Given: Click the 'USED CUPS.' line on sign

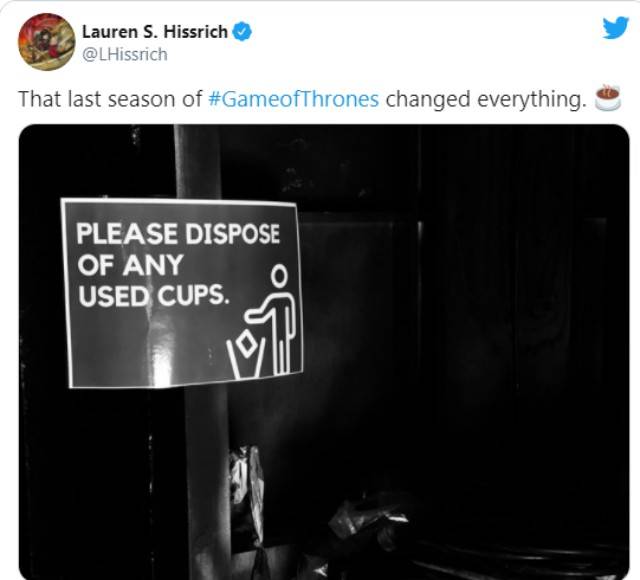Looking at the screenshot, I should click(x=152, y=295).
